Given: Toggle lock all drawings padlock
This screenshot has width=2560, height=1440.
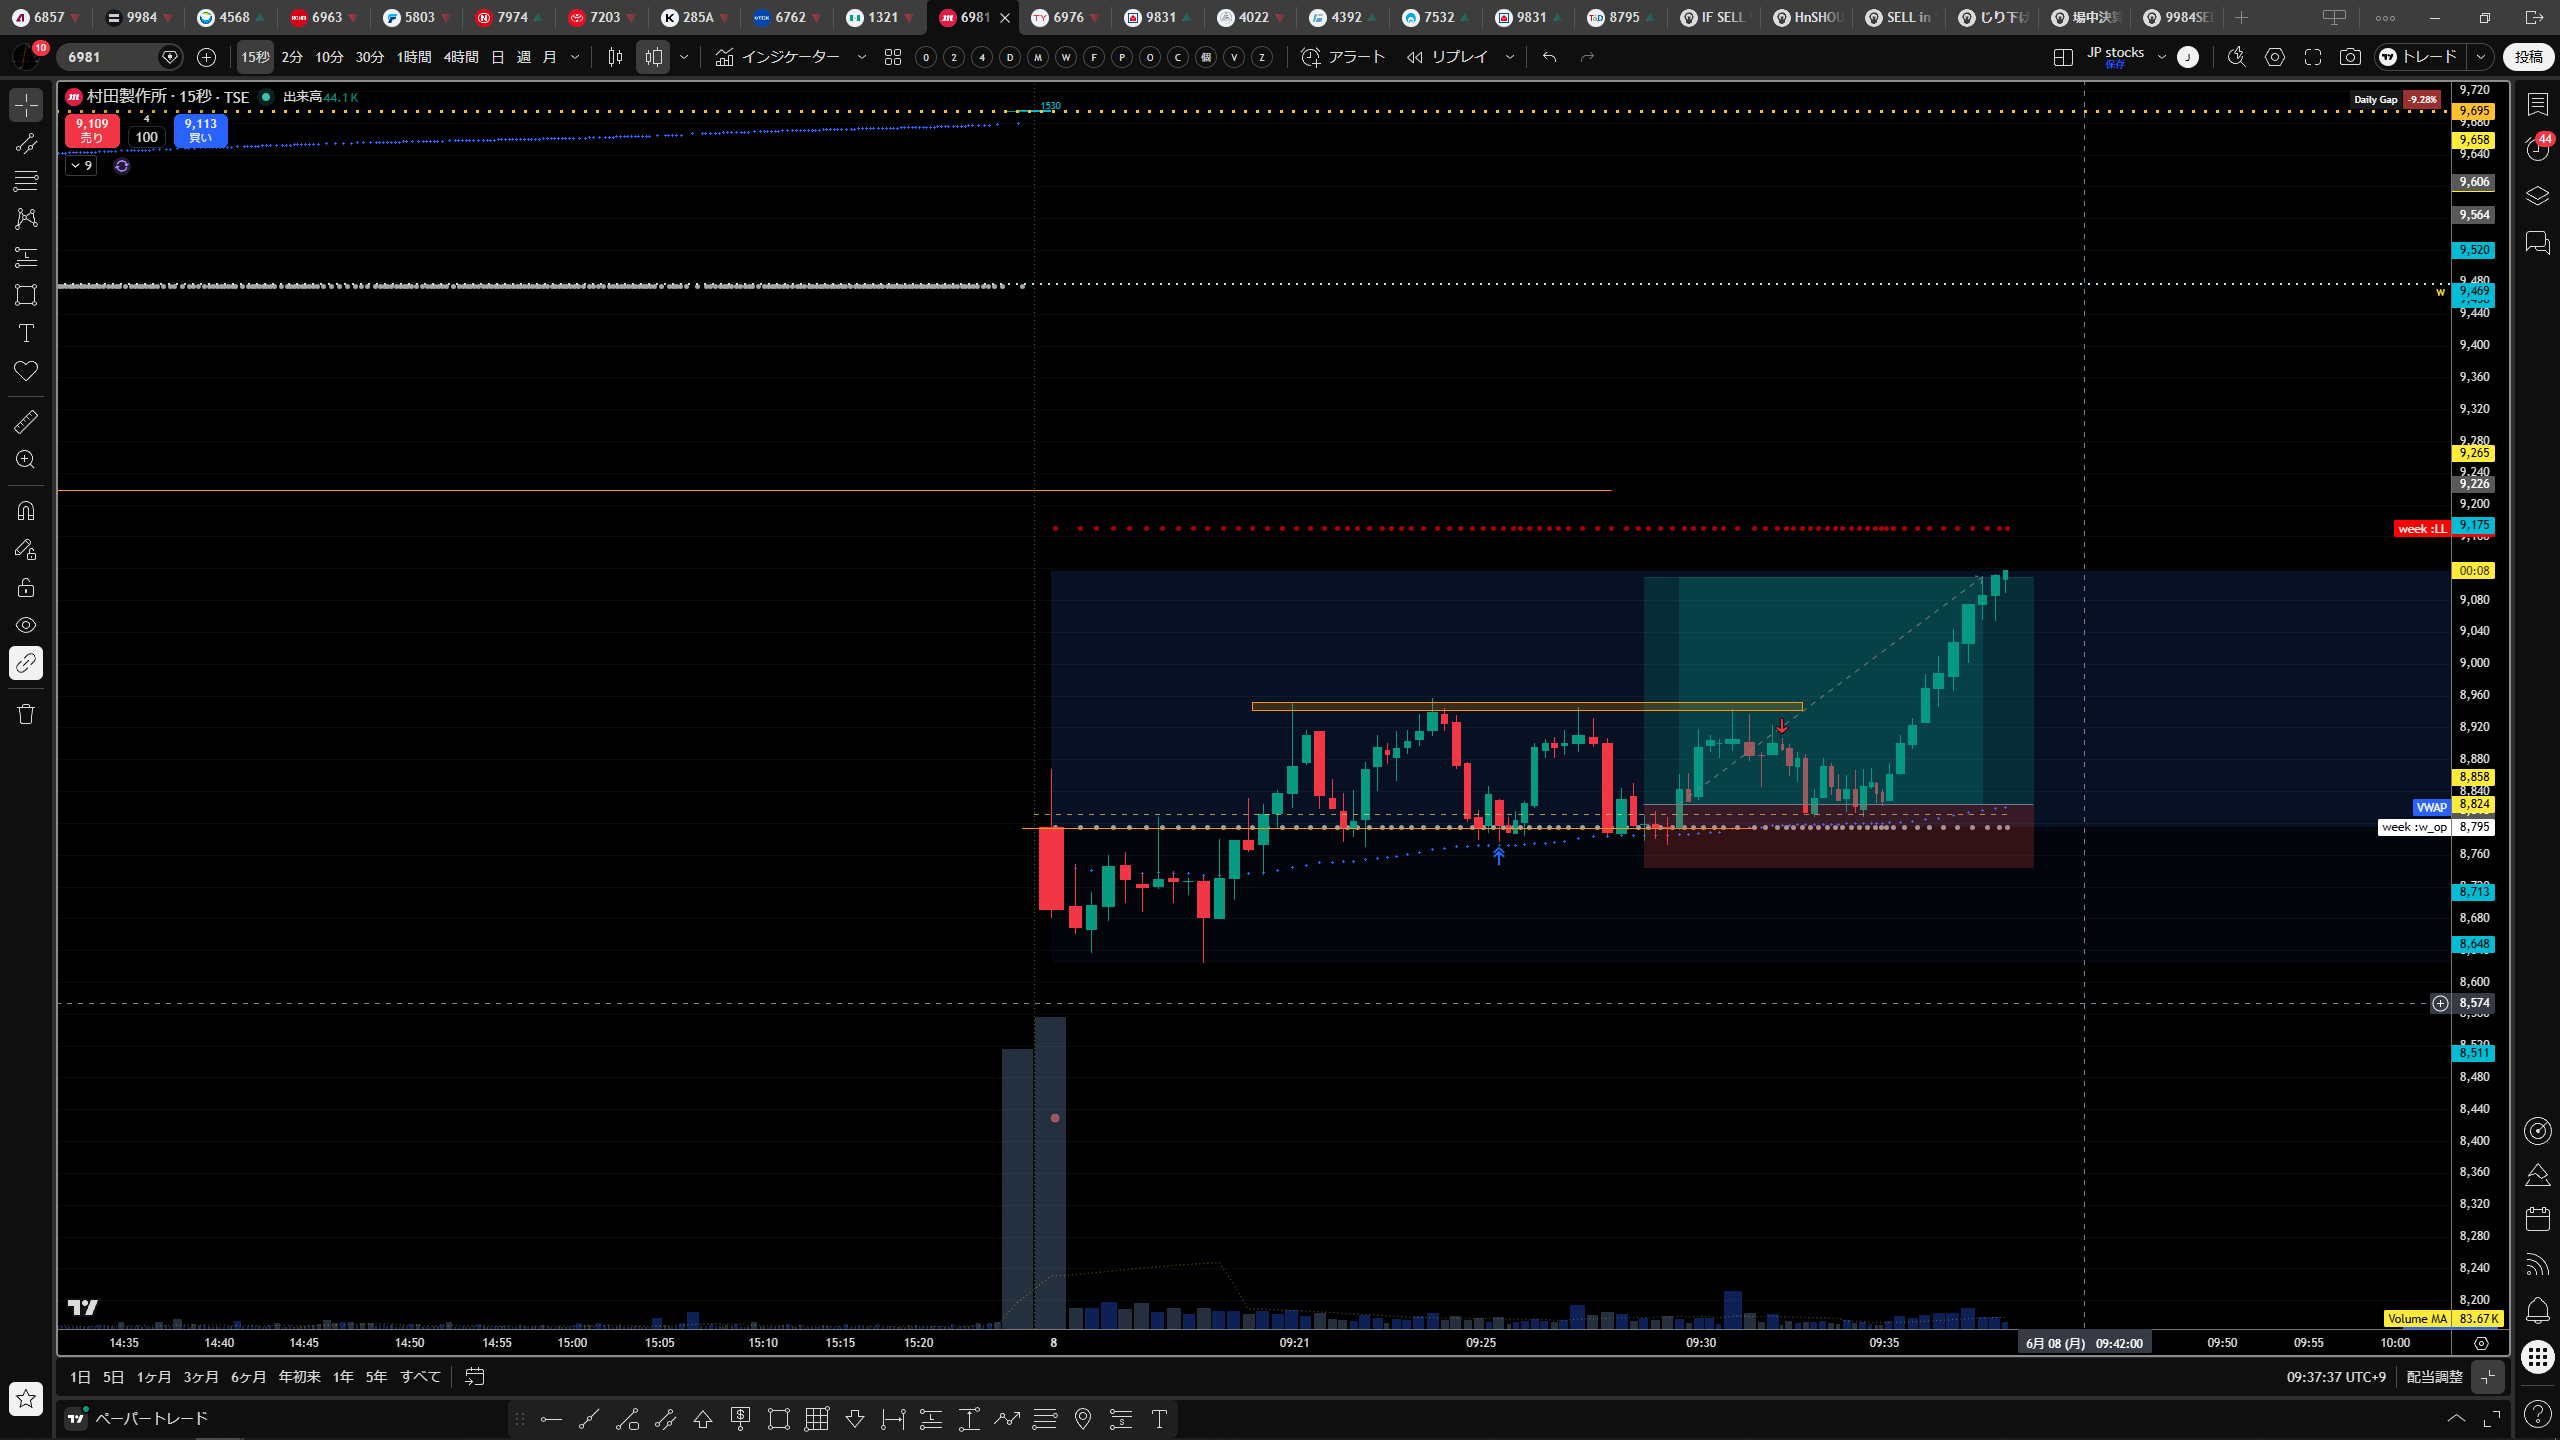Looking at the screenshot, I should [26, 587].
